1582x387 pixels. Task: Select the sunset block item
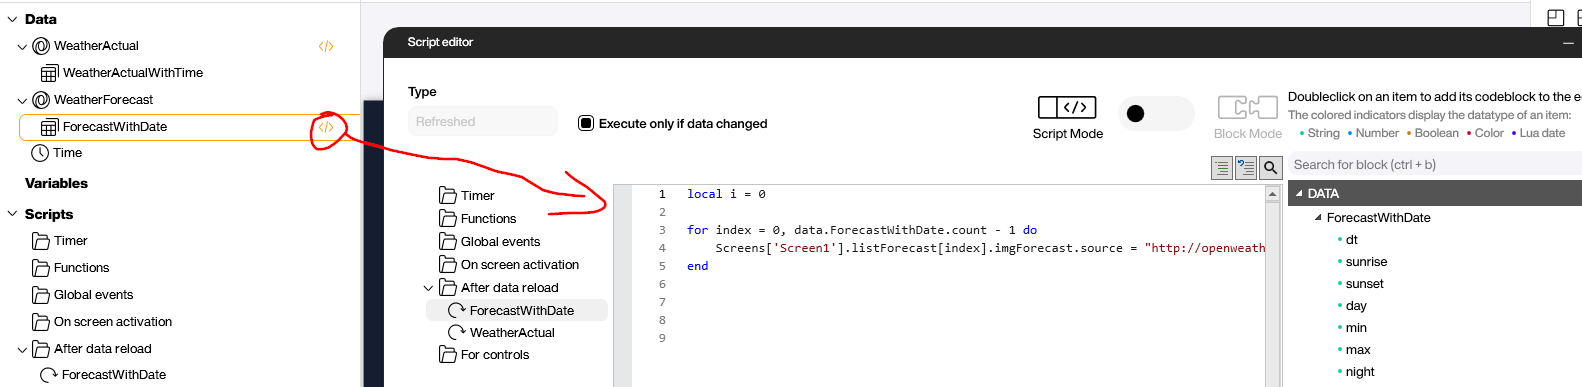(1364, 284)
